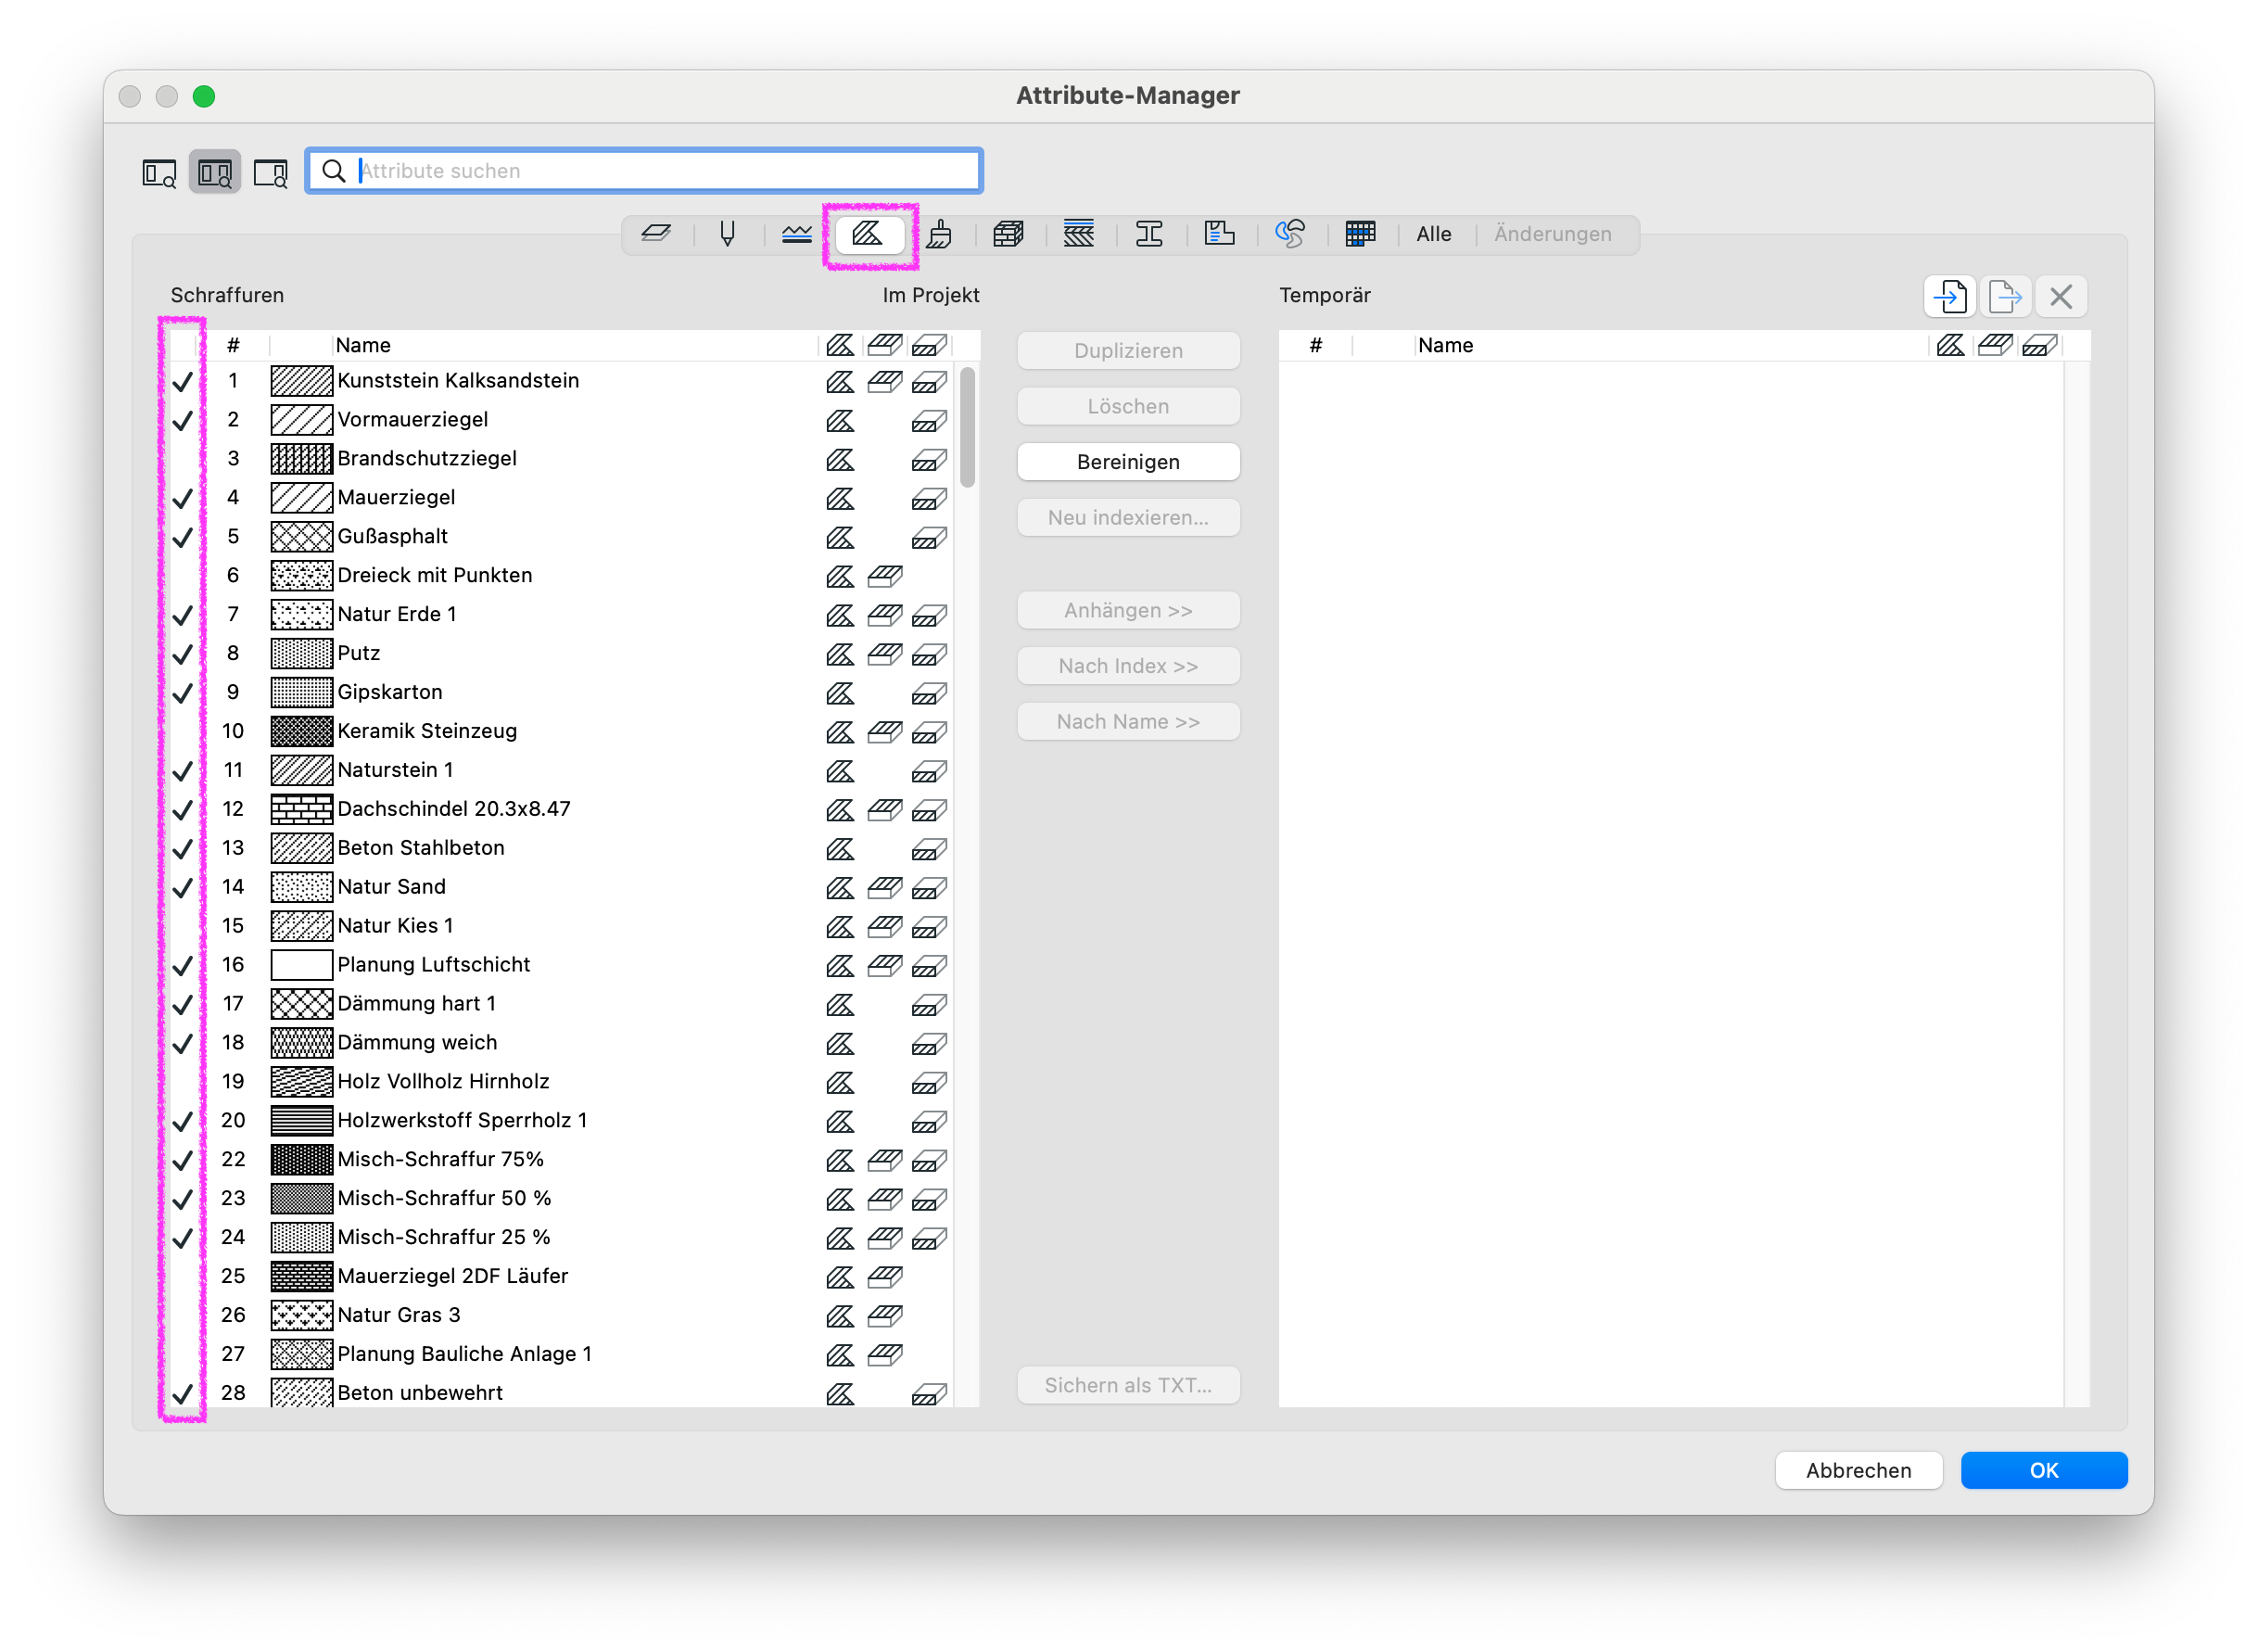Open the Building Materials attribute tab
This screenshot has height=1652, width=2258.
1008,234
